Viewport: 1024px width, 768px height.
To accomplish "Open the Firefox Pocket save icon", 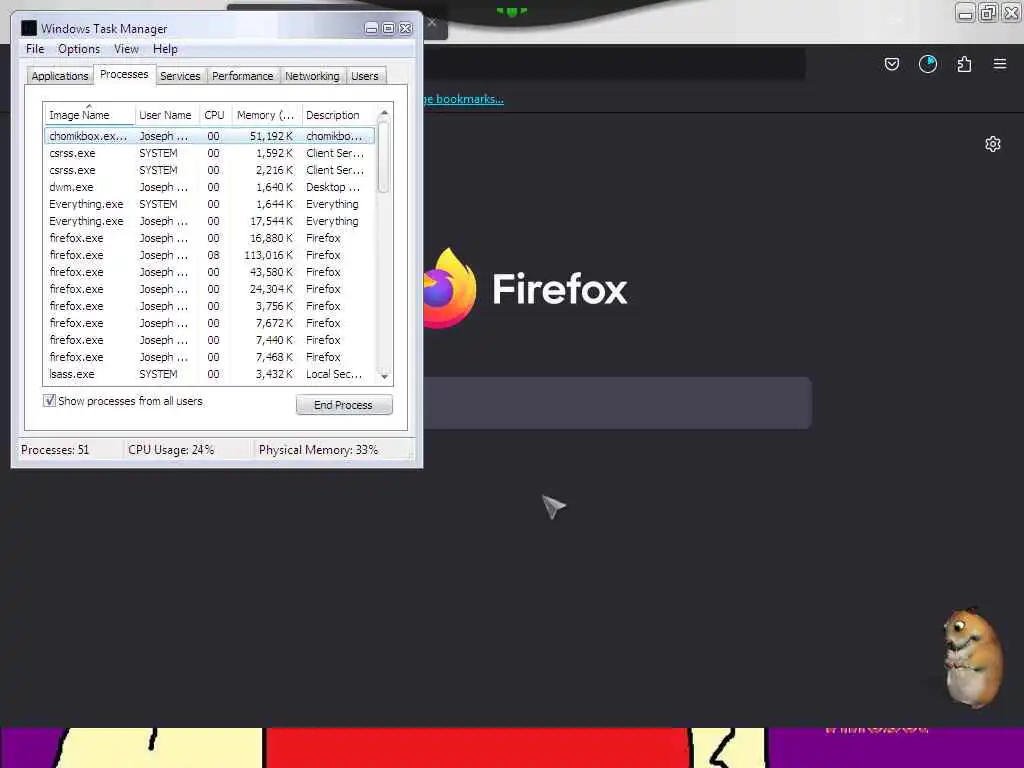I will [891, 64].
